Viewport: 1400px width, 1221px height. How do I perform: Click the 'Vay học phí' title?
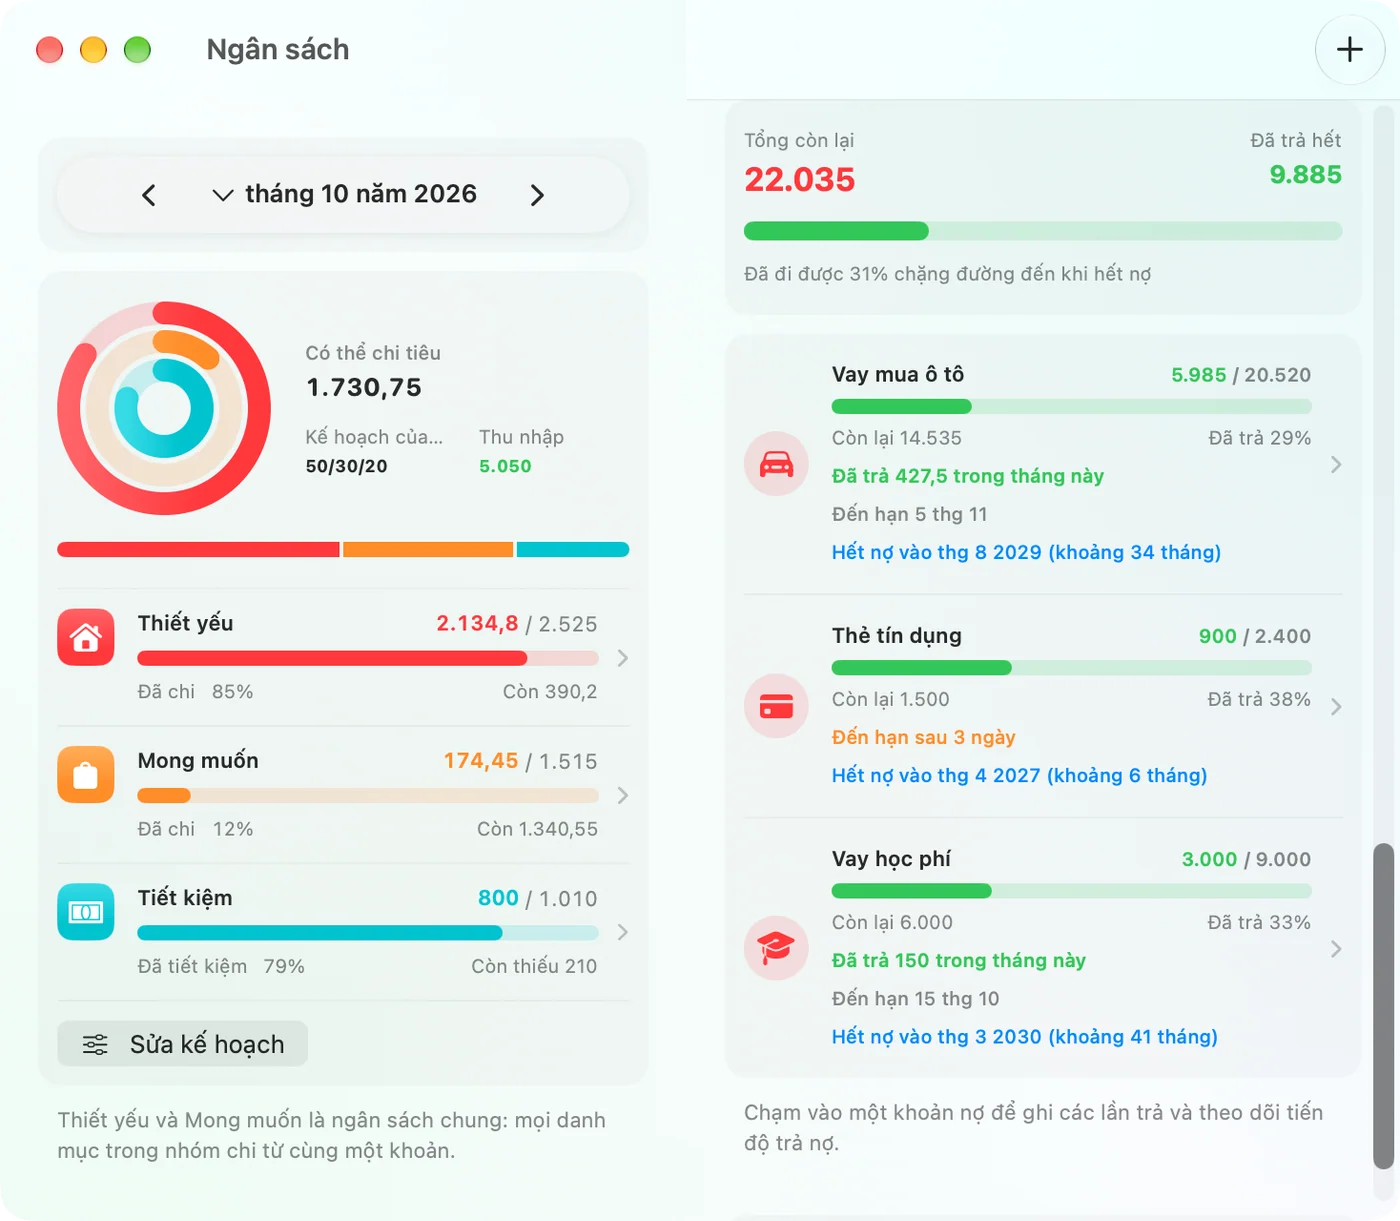coord(891,859)
